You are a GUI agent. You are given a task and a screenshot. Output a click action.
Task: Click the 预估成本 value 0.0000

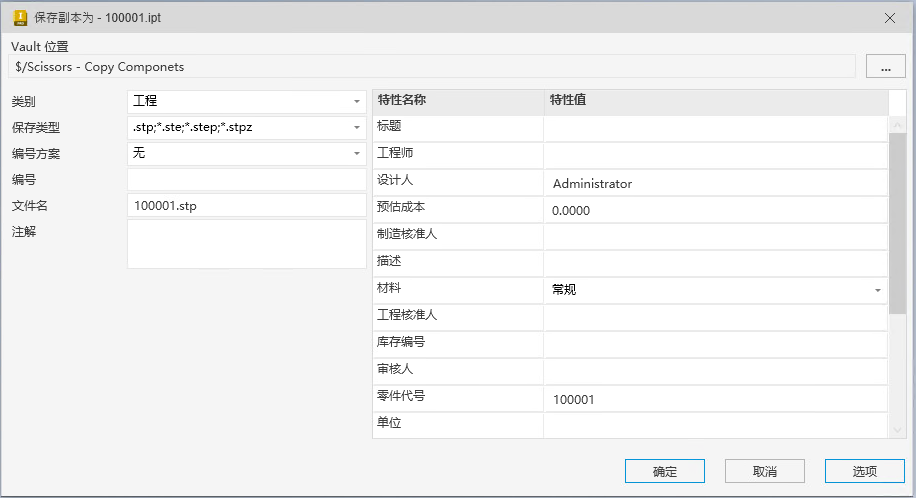point(715,210)
